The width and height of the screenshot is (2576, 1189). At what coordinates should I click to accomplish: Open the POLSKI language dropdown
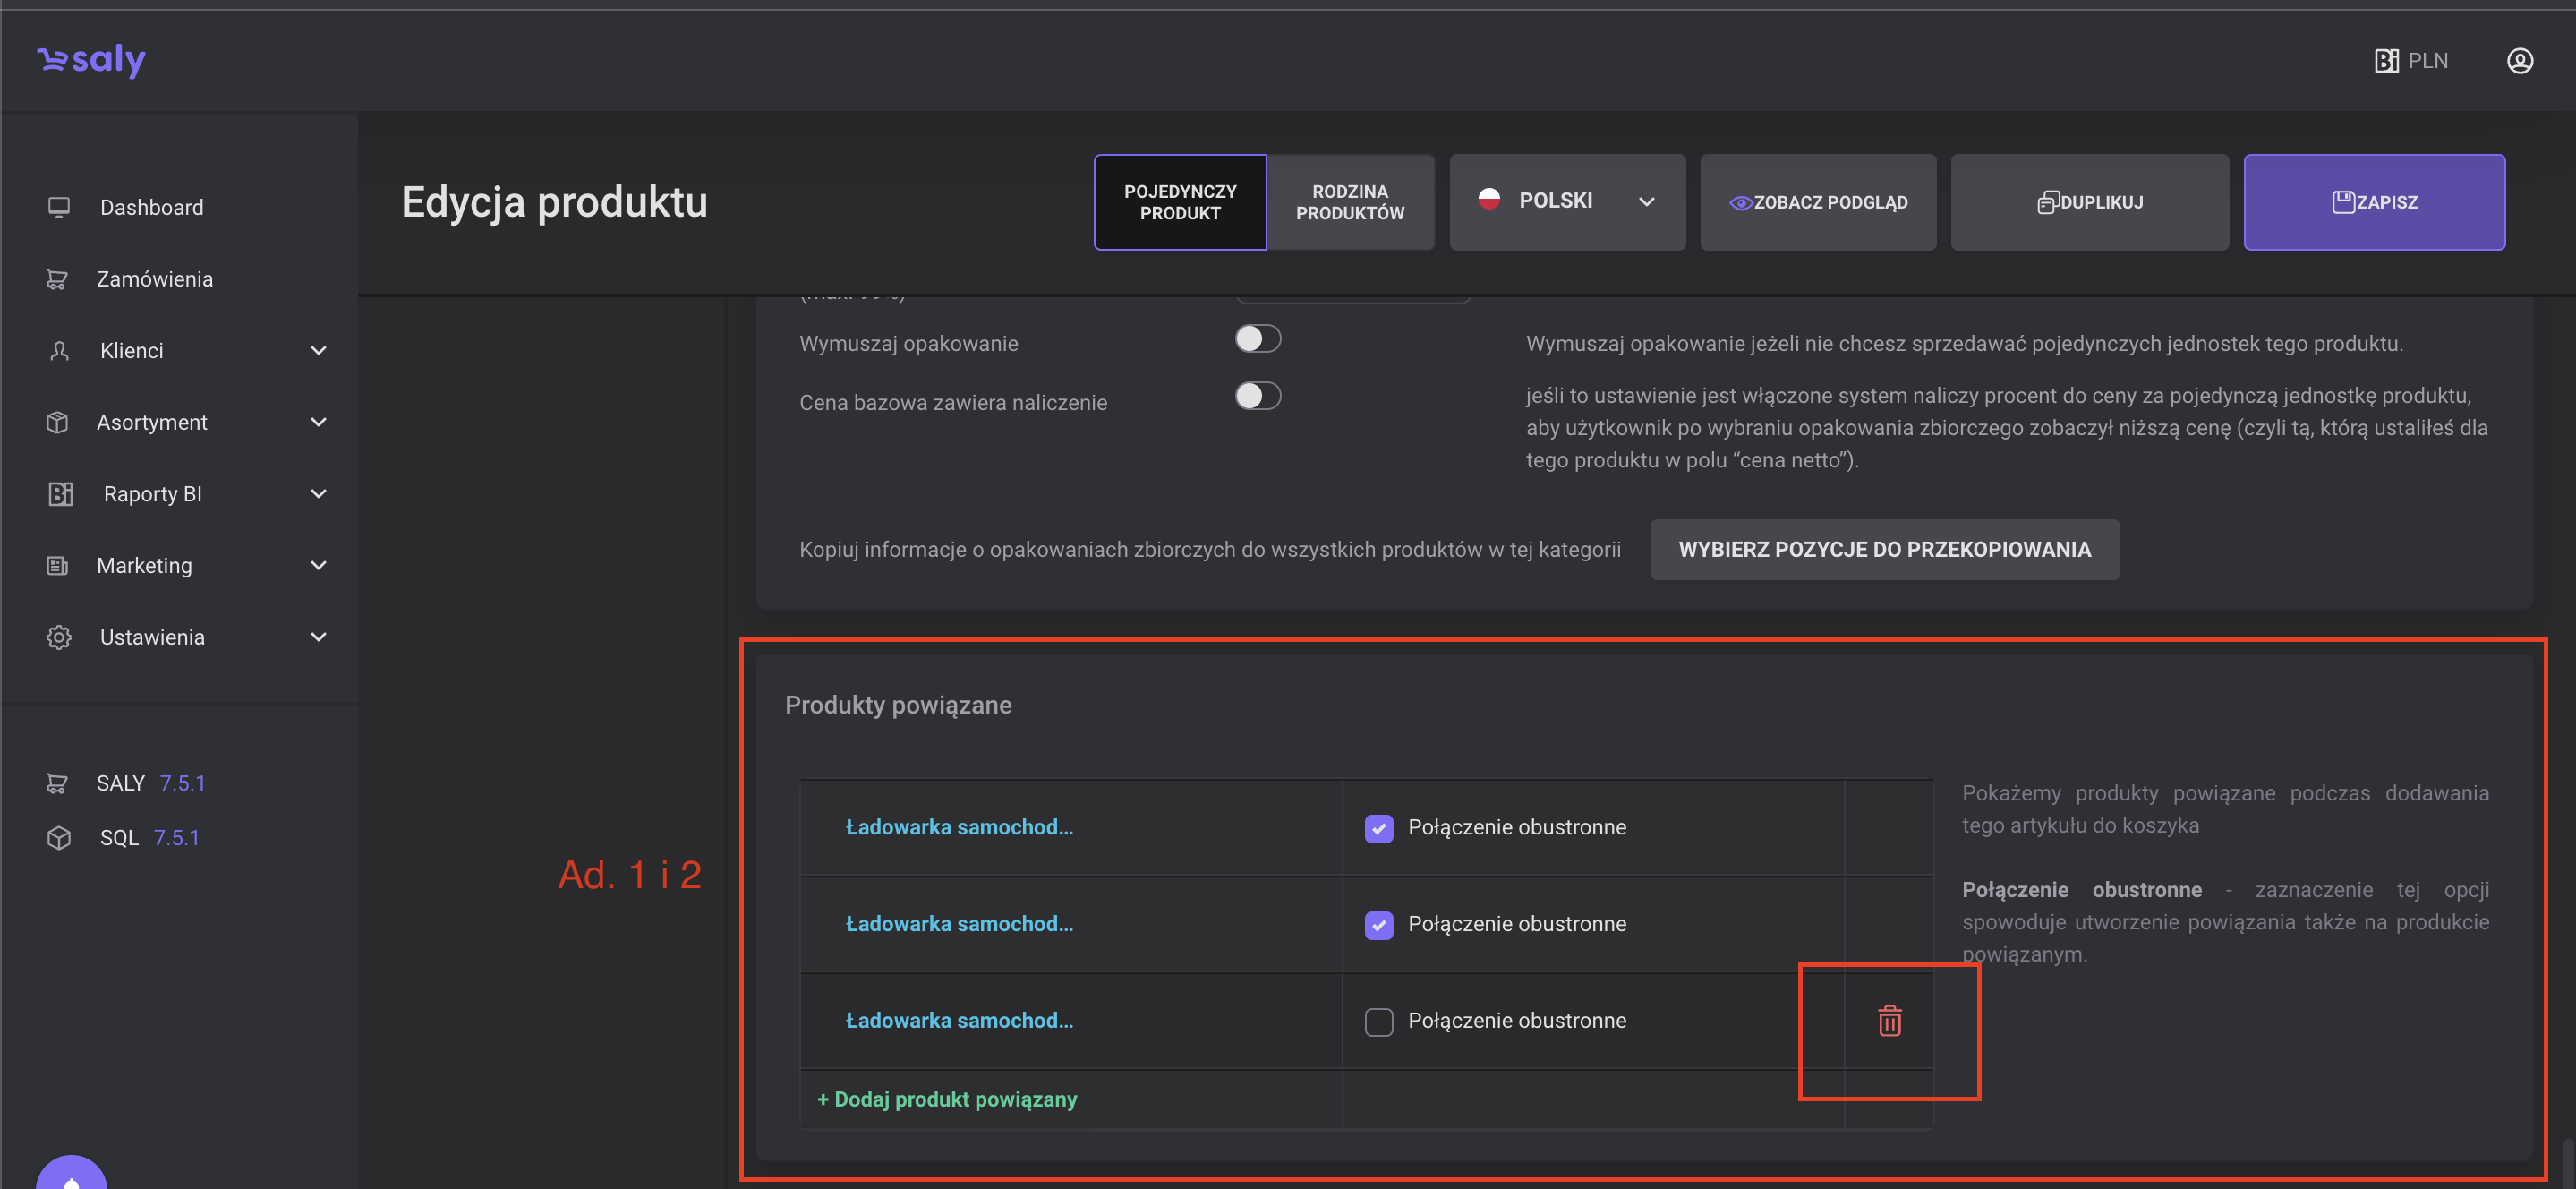[1567, 202]
